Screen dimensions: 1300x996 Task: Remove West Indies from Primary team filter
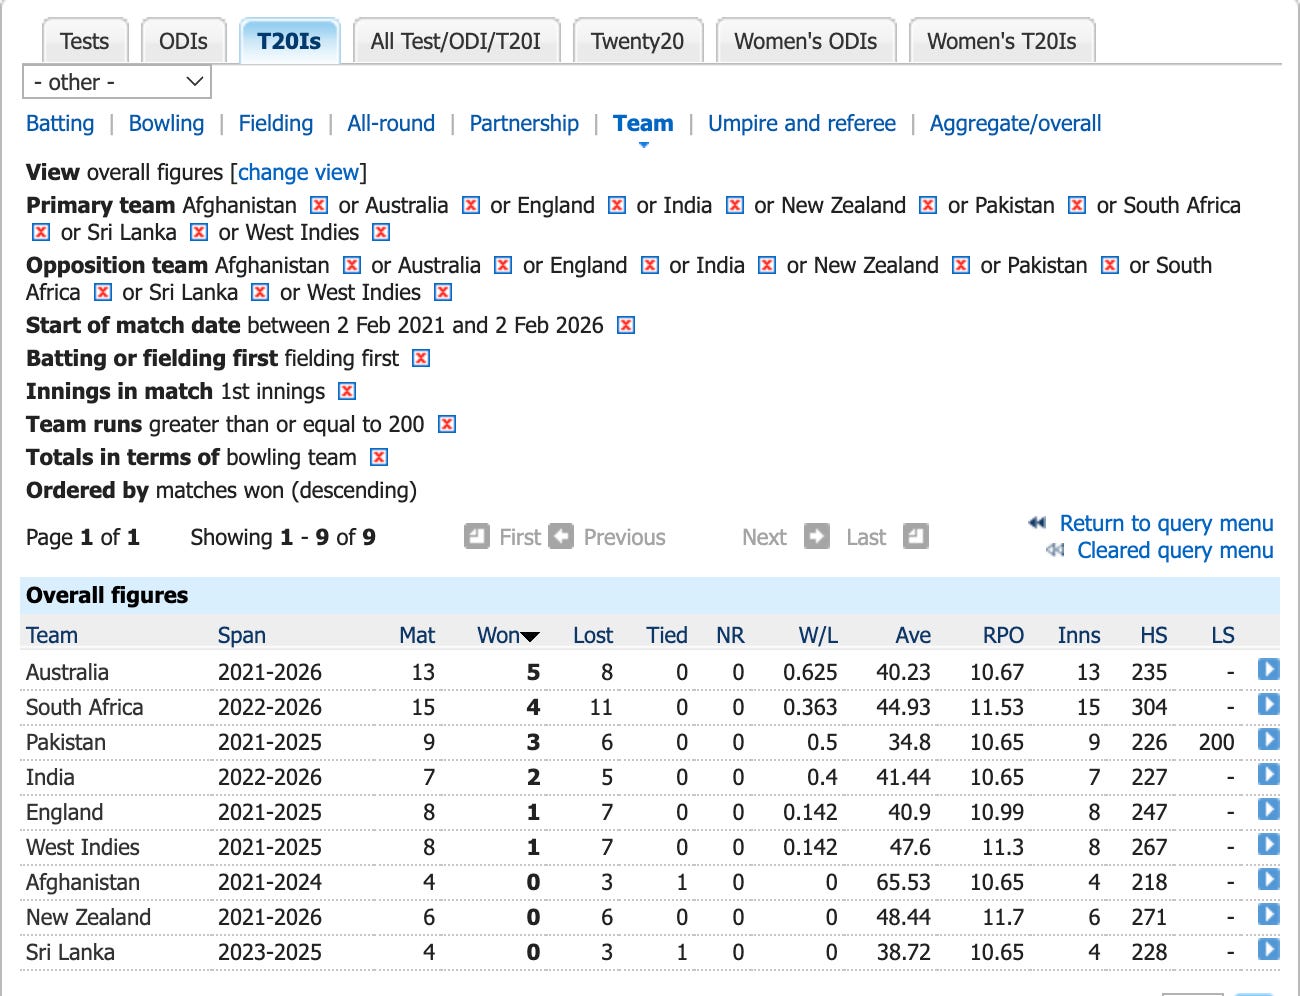pyautogui.click(x=381, y=232)
